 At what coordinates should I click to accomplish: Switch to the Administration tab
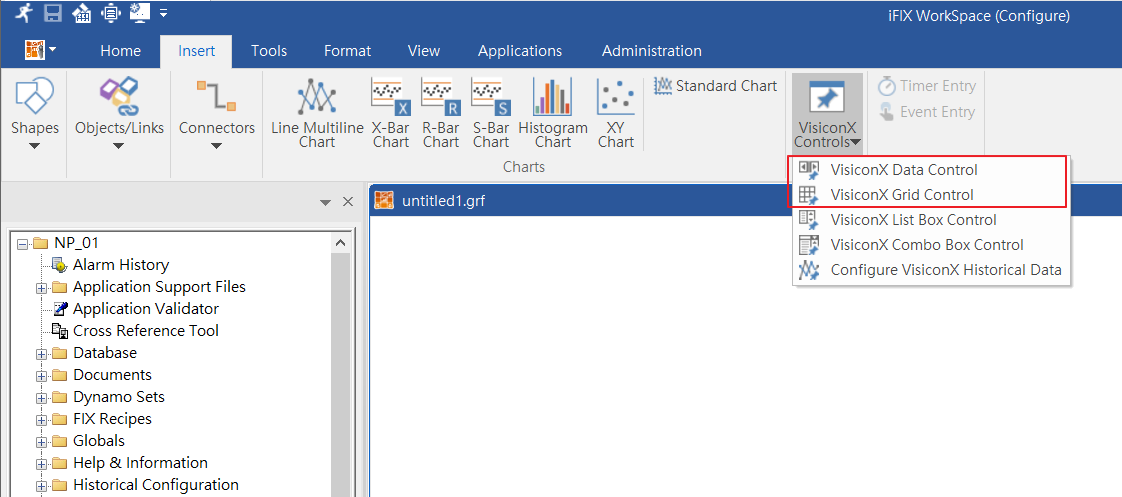pyautogui.click(x=652, y=51)
